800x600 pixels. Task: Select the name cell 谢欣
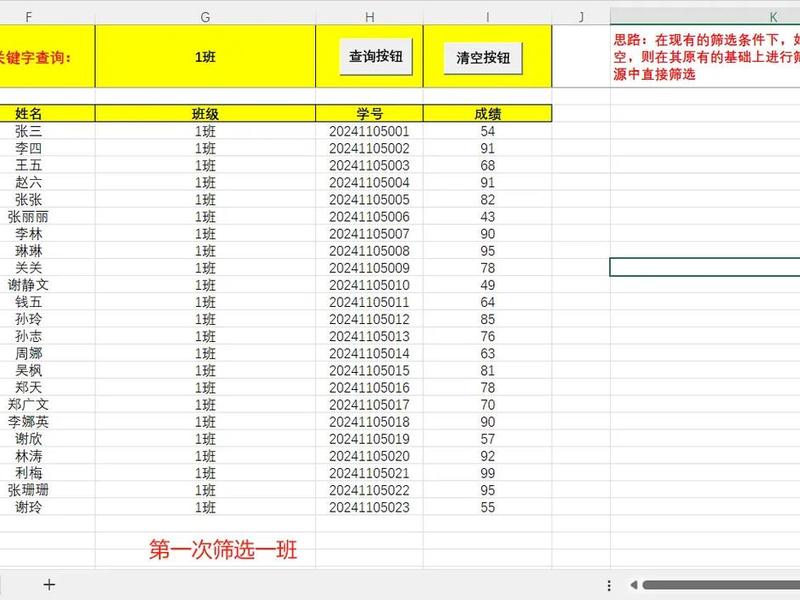[x=47, y=439]
